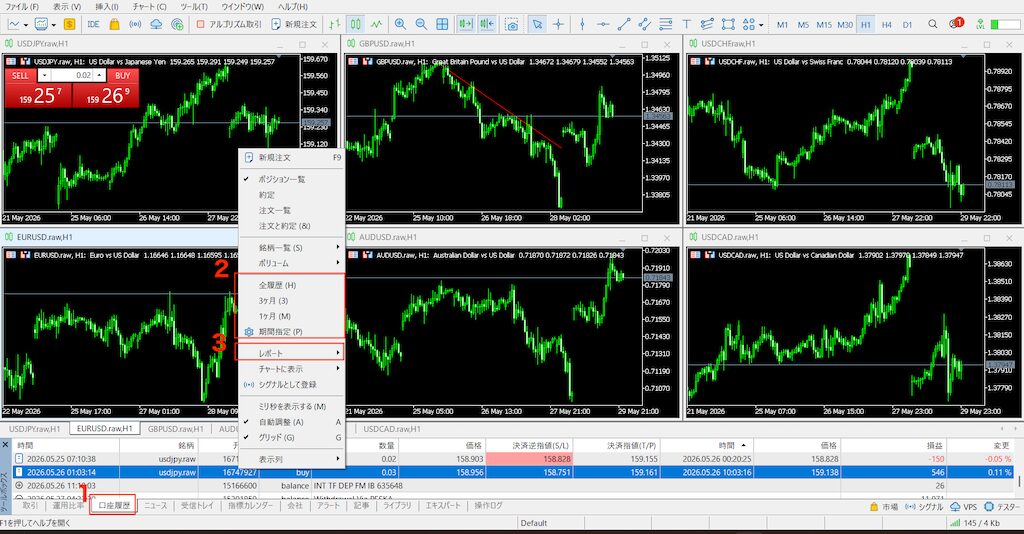Toggle ミリ秒を表示する (M) option
The width and height of the screenshot is (1024, 534).
click(291, 406)
